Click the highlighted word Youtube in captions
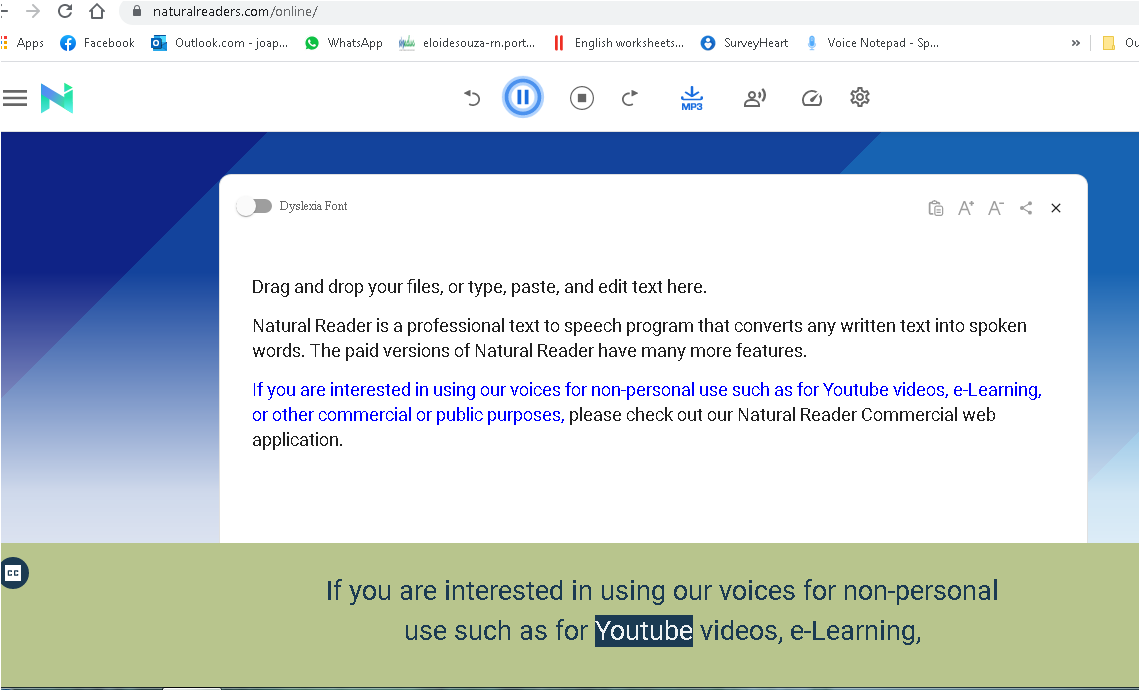 click(643, 630)
